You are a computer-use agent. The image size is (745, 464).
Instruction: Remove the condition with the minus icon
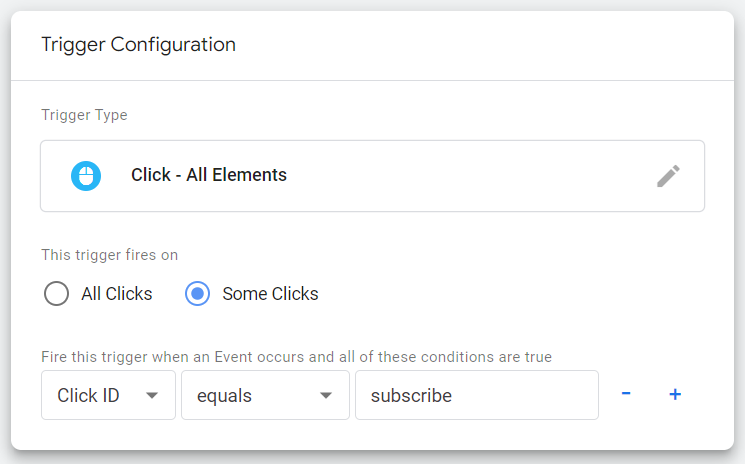[x=626, y=394]
